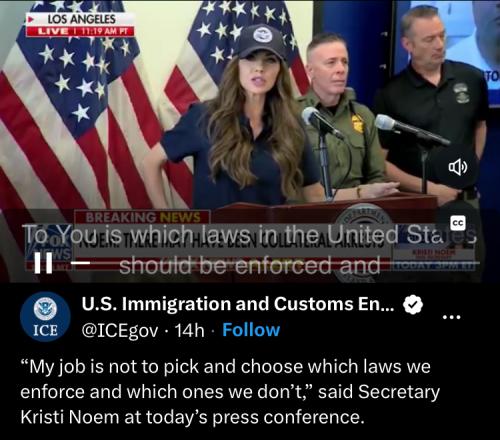The image size is (500, 440).
Task: Open the U.S. Immigration and Customs account name
Action: coord(238,304)
